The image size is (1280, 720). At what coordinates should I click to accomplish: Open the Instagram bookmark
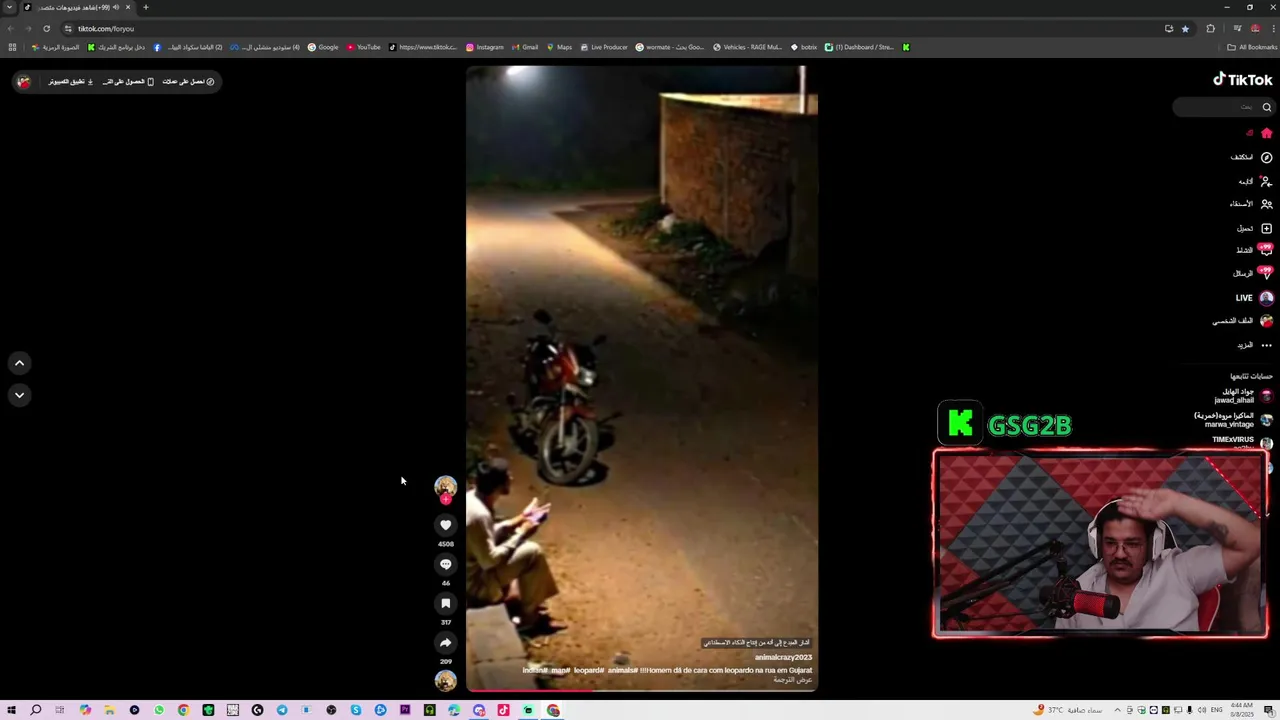click(x=485, y=47)
